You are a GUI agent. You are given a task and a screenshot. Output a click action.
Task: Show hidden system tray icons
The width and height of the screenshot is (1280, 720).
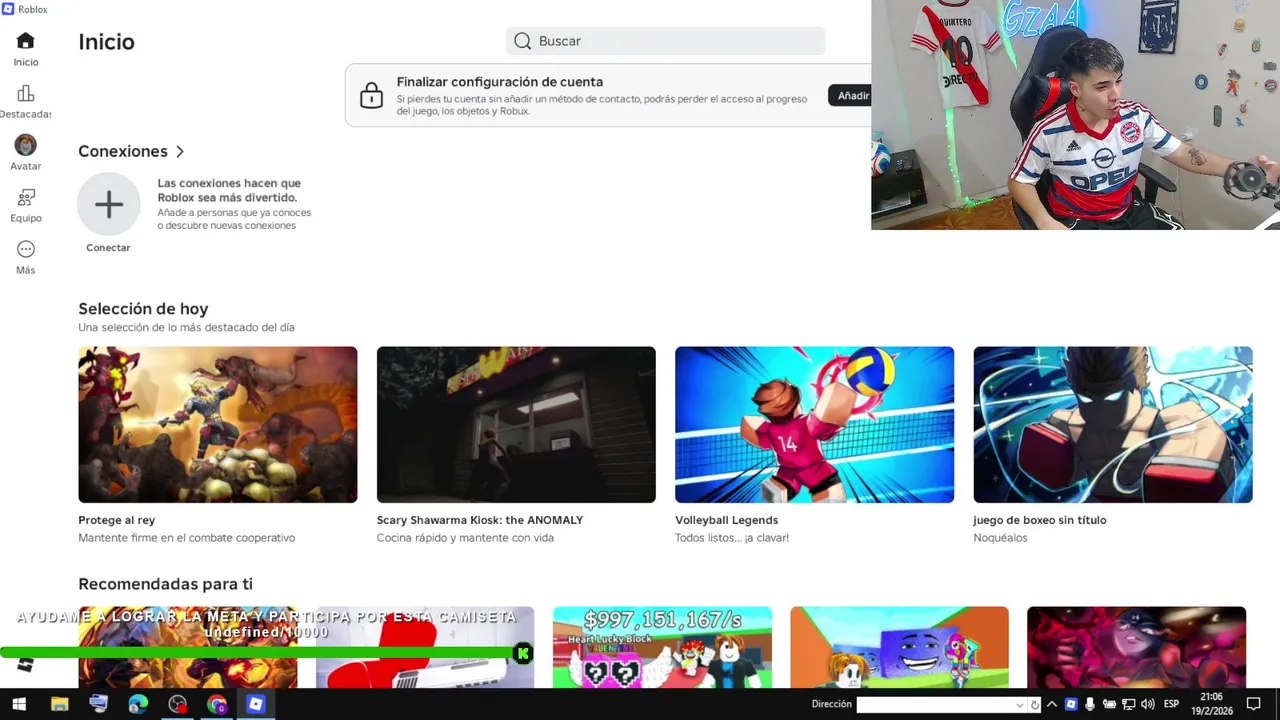[1052, 704]
